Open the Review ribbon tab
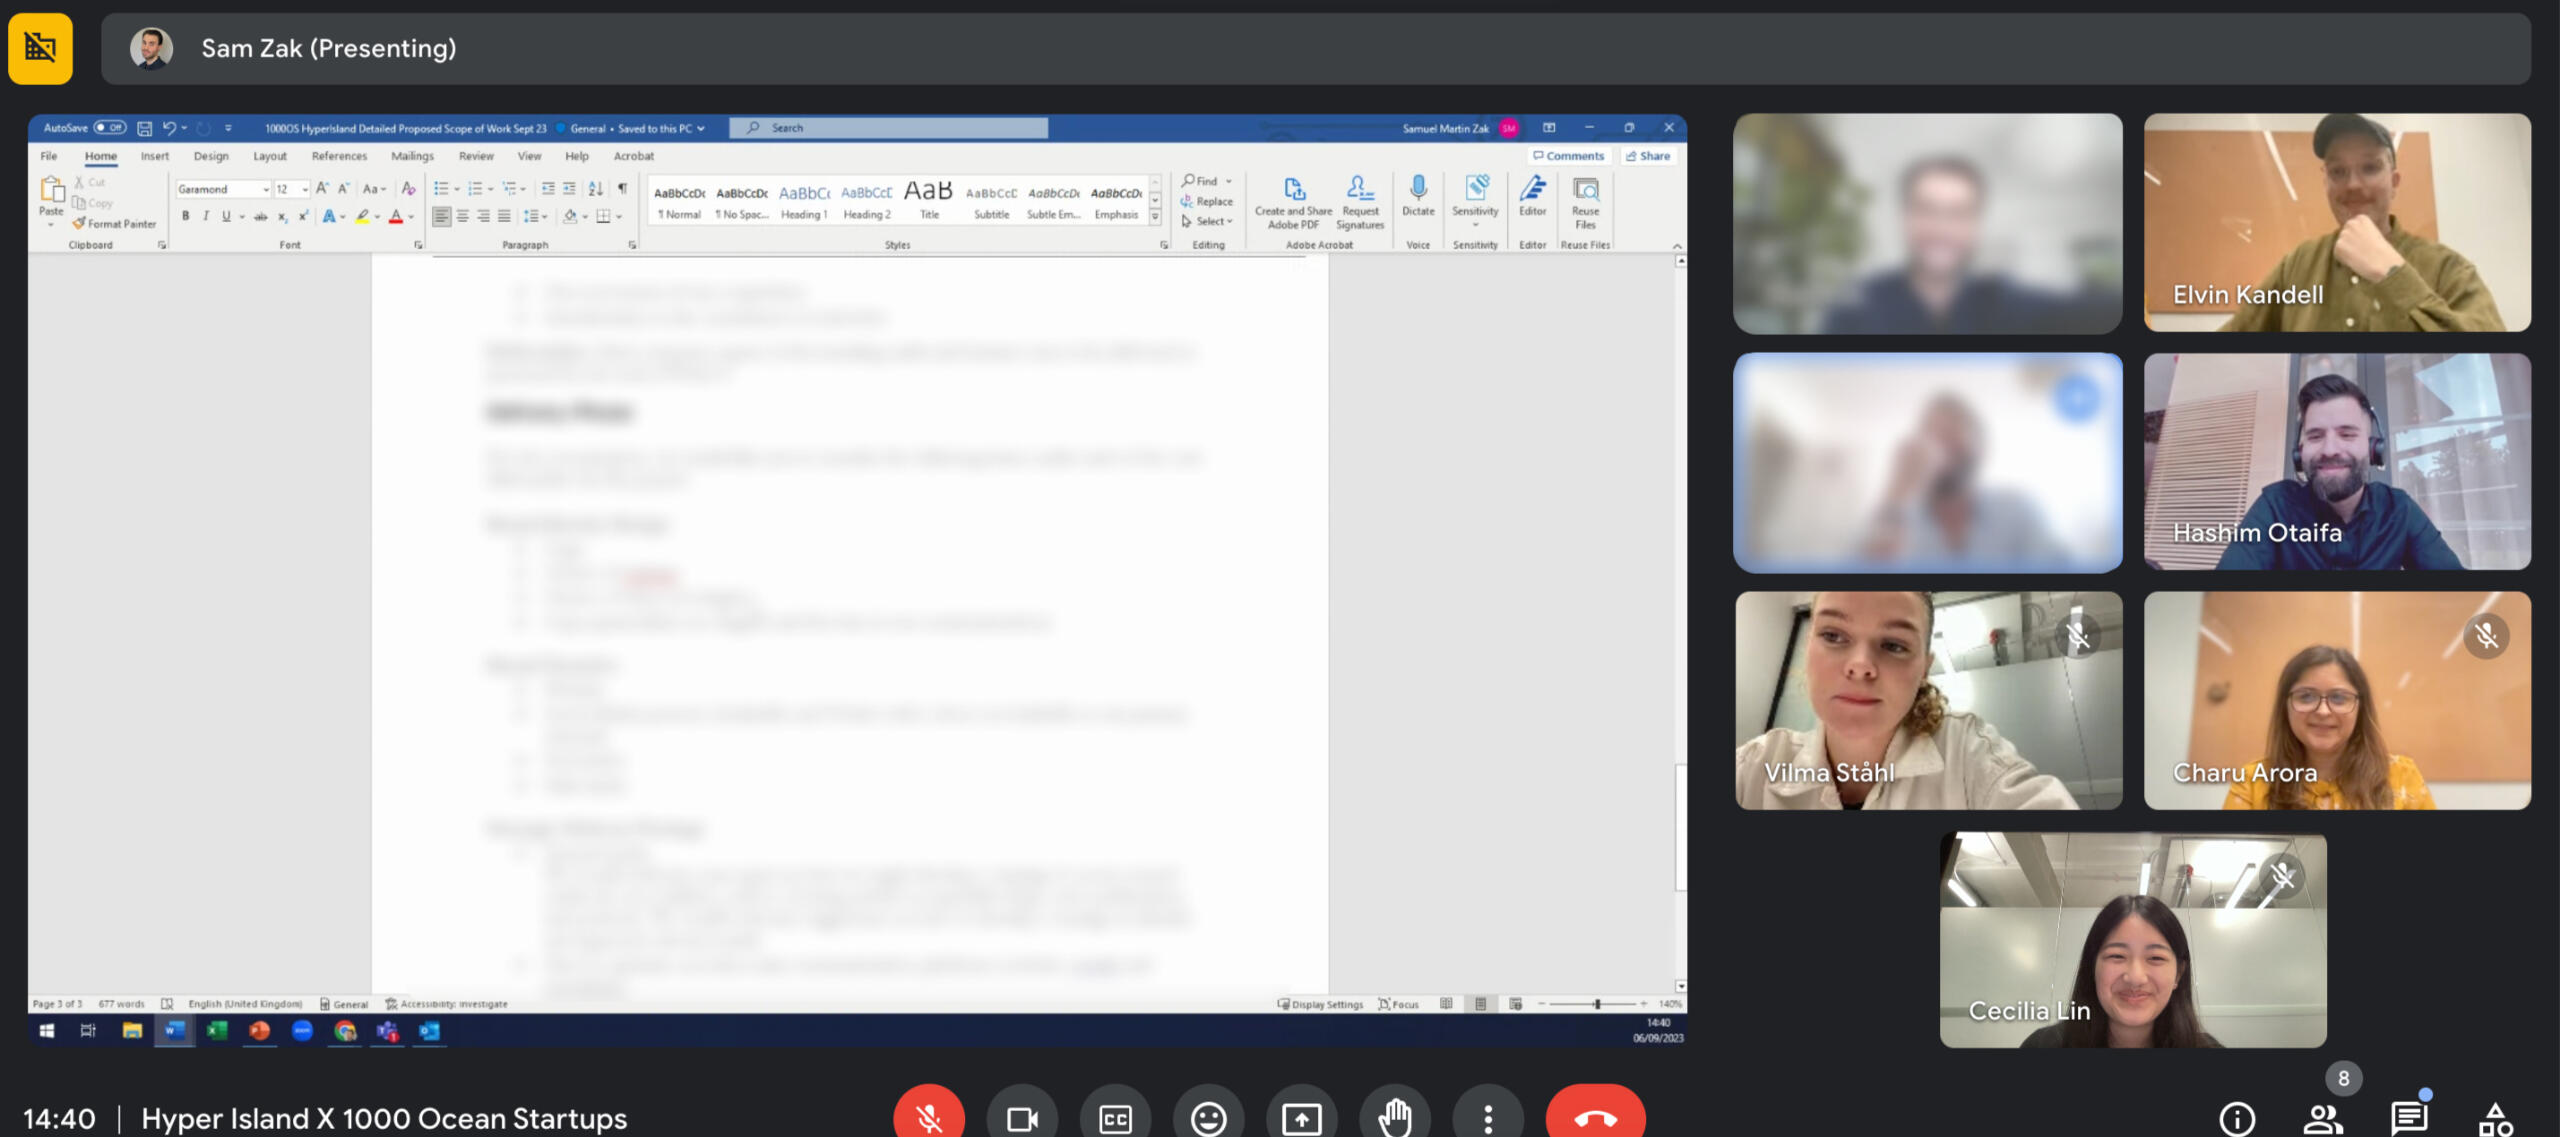2560x1137 pixels. (x=476, y=156)
